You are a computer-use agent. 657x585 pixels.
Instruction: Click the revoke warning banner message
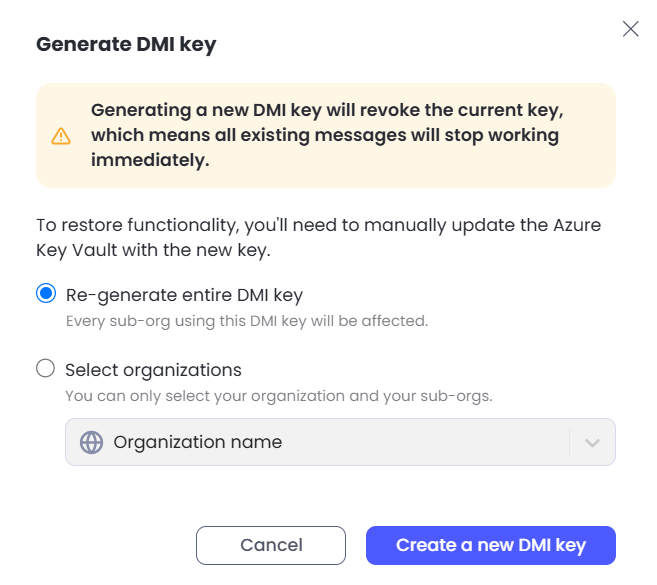point(327,135)
